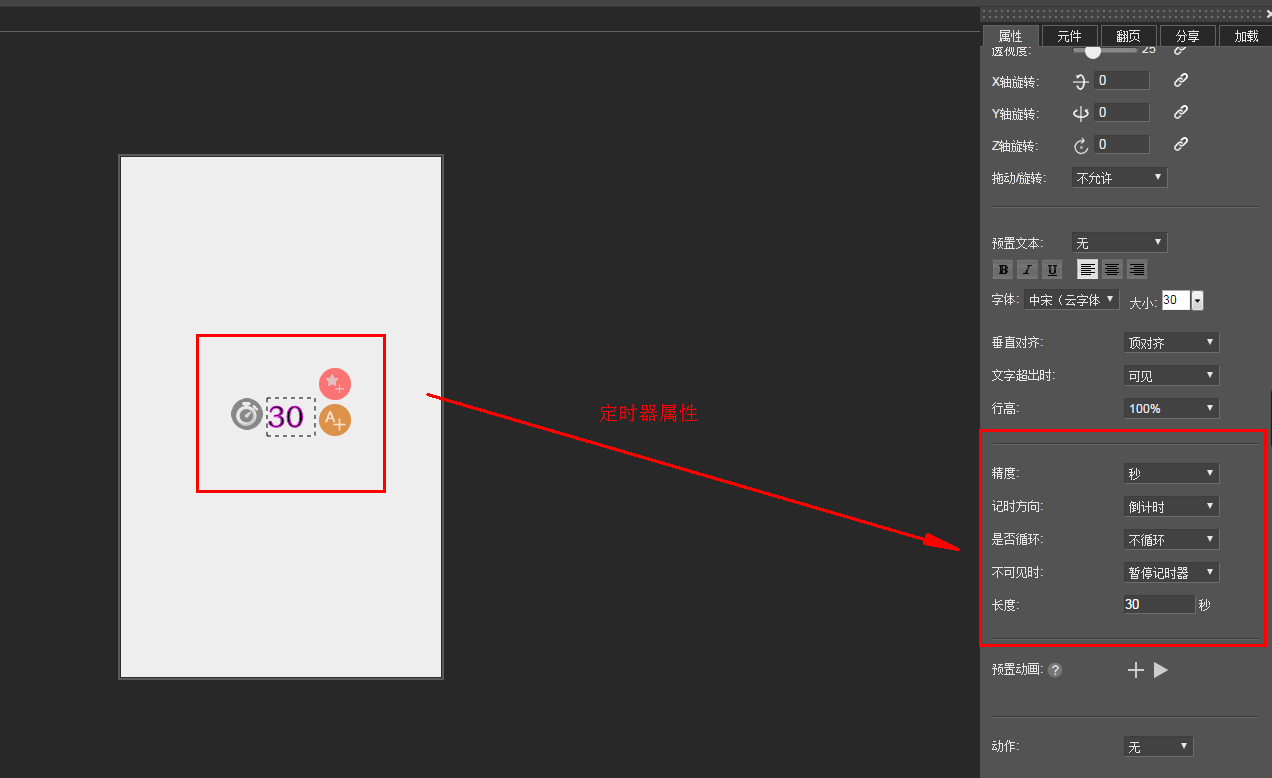Click the Y-axis rotation icon
Image resolution: width=1272 pixels, height=778 pixels.
click(x=1080, y=113)
